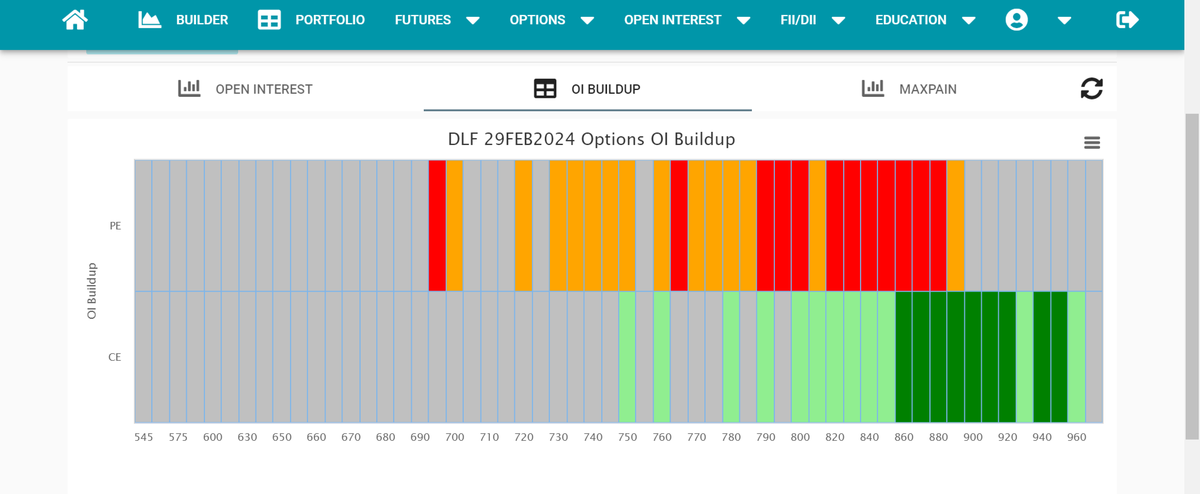Click the PE row axis label
Viewport: 1200px width, 494px height.
click(x=115, y=226)
